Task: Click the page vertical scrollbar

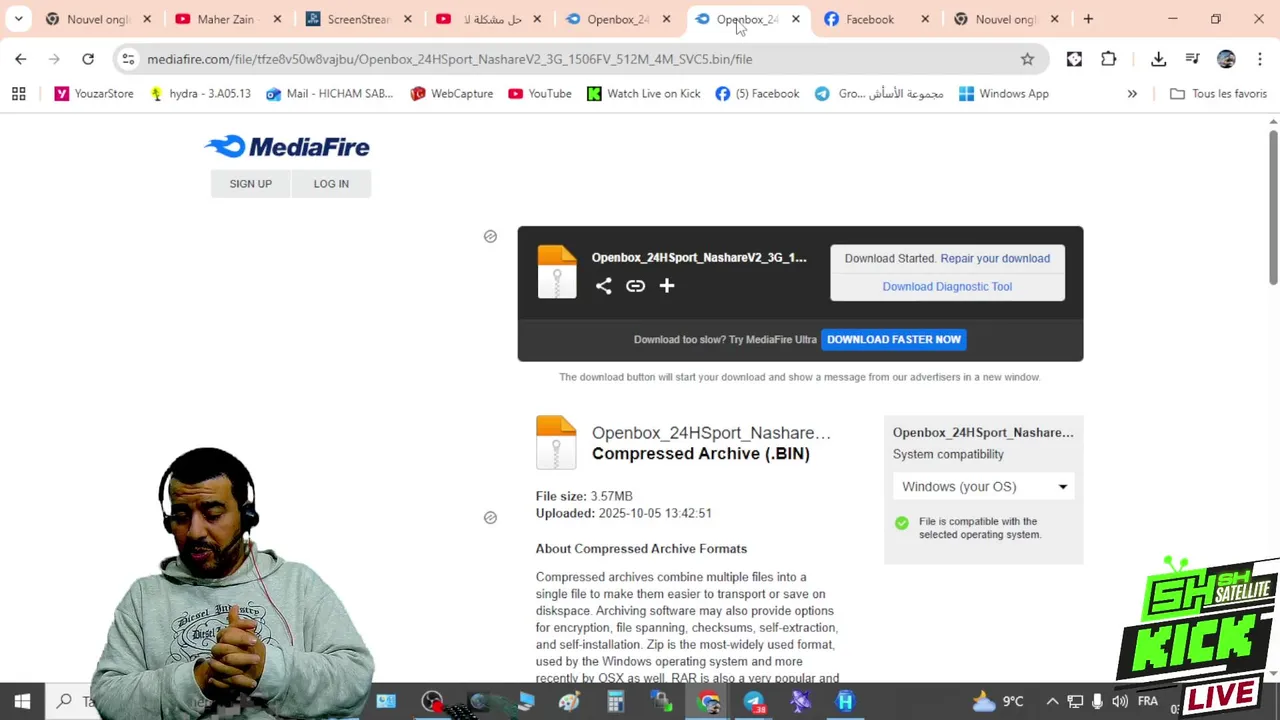Action: (1273, 207)
